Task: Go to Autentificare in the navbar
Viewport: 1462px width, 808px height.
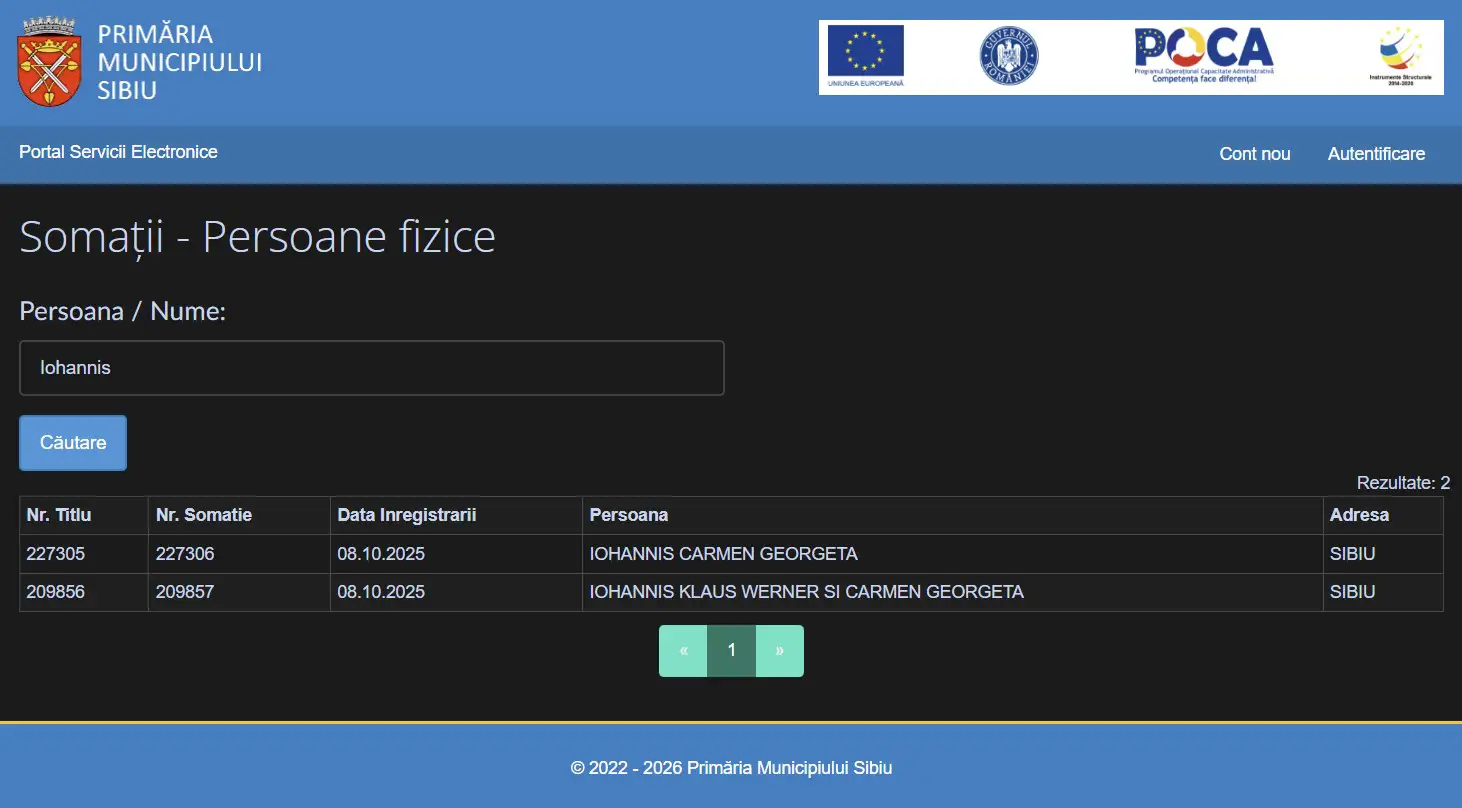Action: click(x=1376, y=154)
